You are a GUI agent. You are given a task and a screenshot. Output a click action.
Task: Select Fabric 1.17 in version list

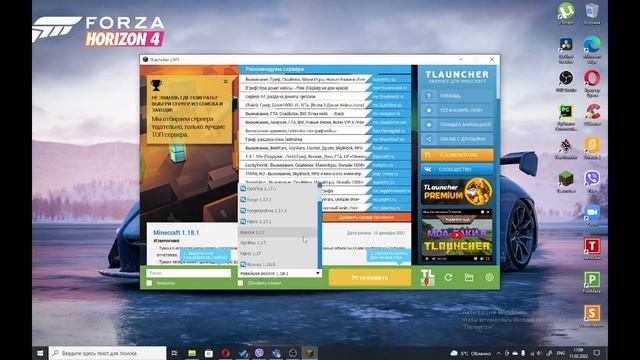[277, 253]
